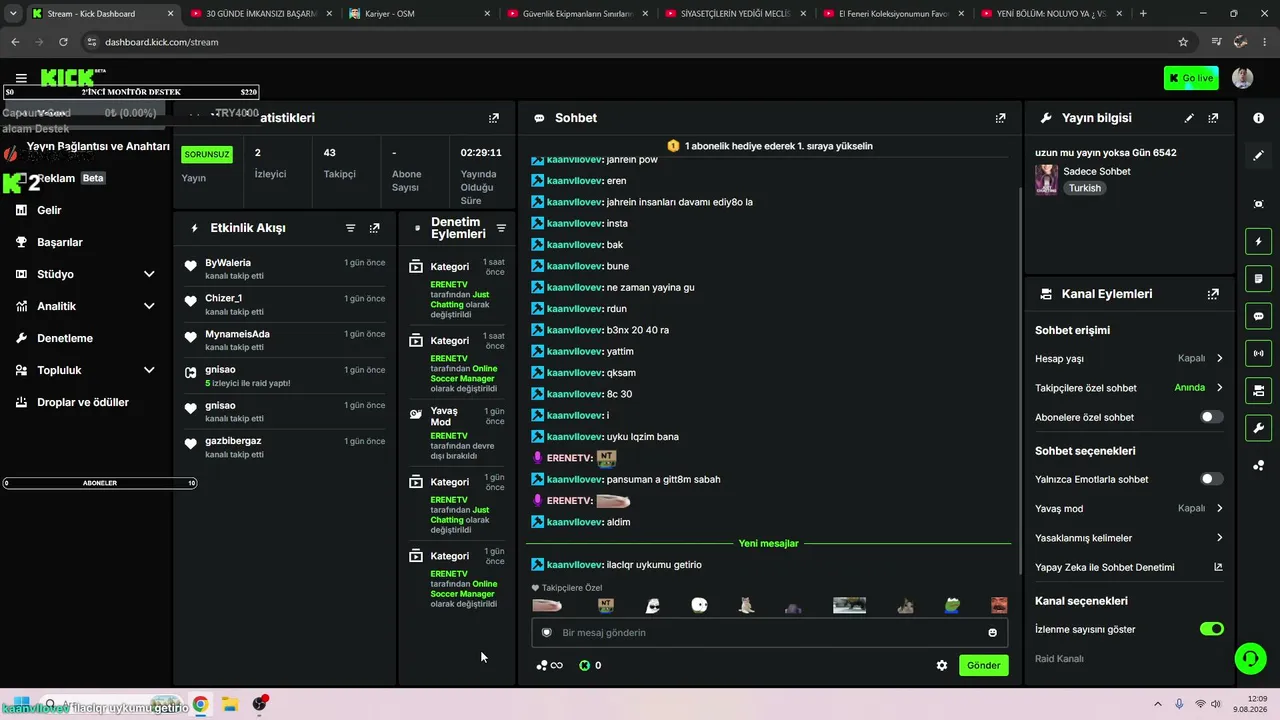Filter the Etkinlik Akışı activity feed
This screenshot has height=720, width=1280.
click(x=351, y=228)
